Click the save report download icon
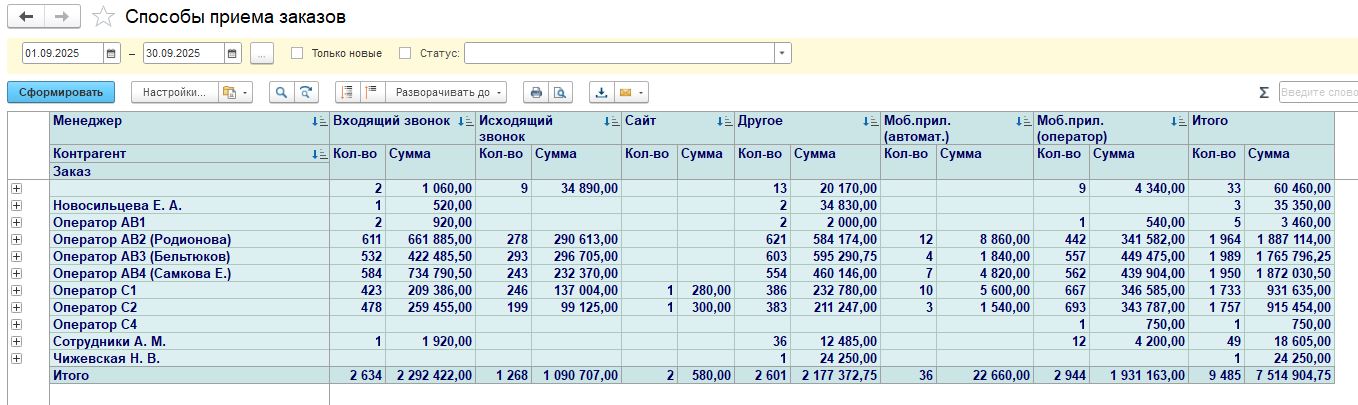 [x=601, y=92]
